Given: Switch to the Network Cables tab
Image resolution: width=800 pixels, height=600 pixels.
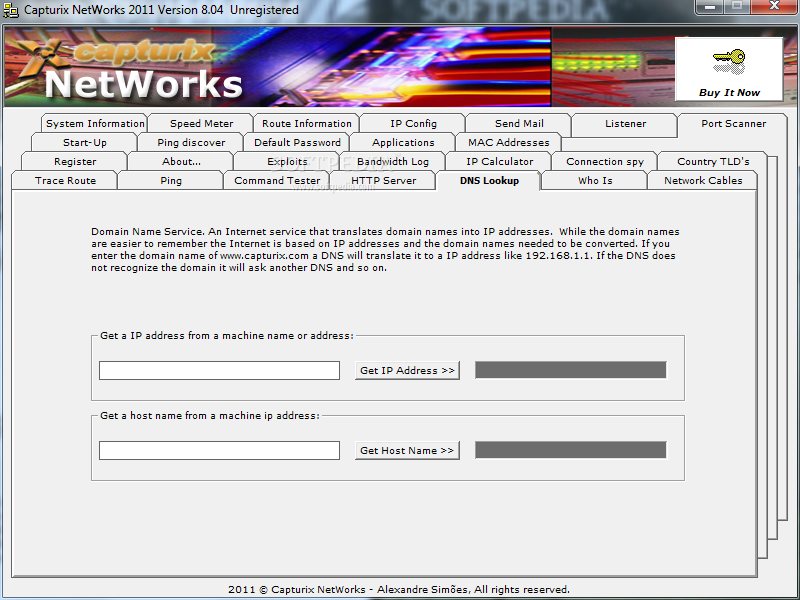Looking at the screenshot, I should 703,180.
